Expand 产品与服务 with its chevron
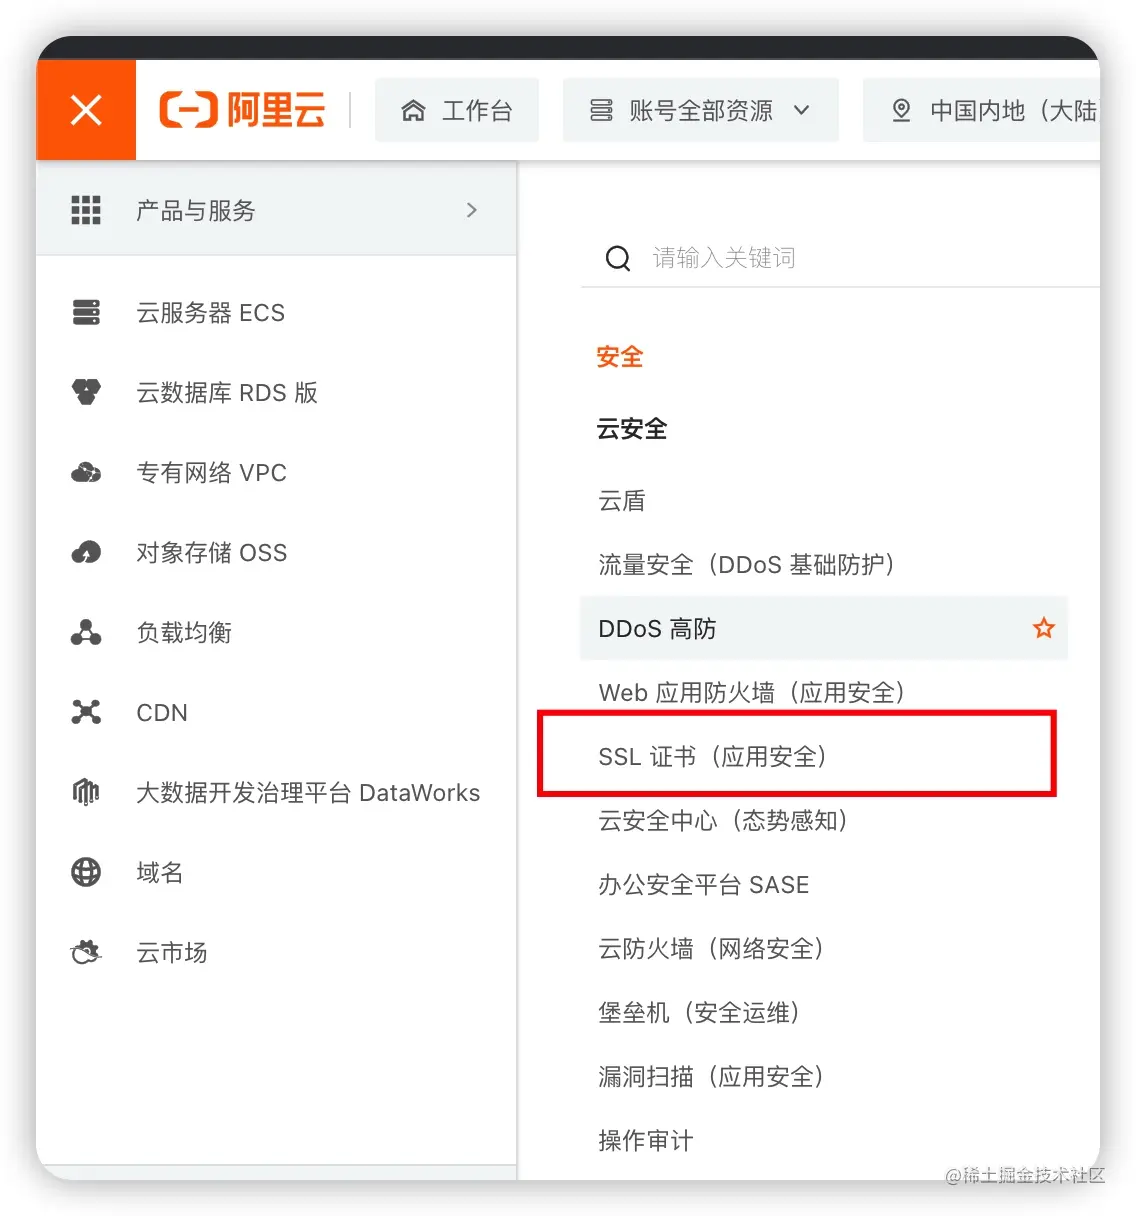Viewport: 1136px width, 1216px height. click(471, 210)
